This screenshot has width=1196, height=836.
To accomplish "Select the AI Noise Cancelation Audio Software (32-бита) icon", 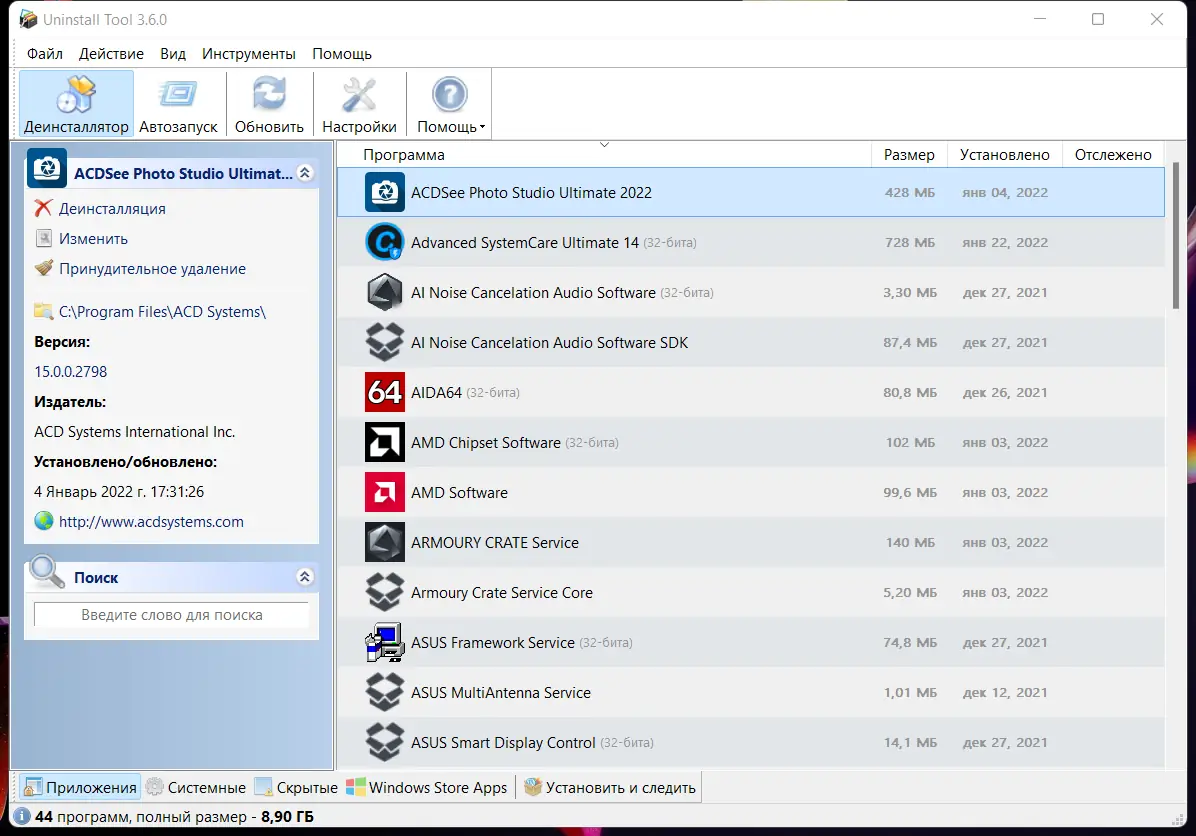I will click(x=384, y=292).
